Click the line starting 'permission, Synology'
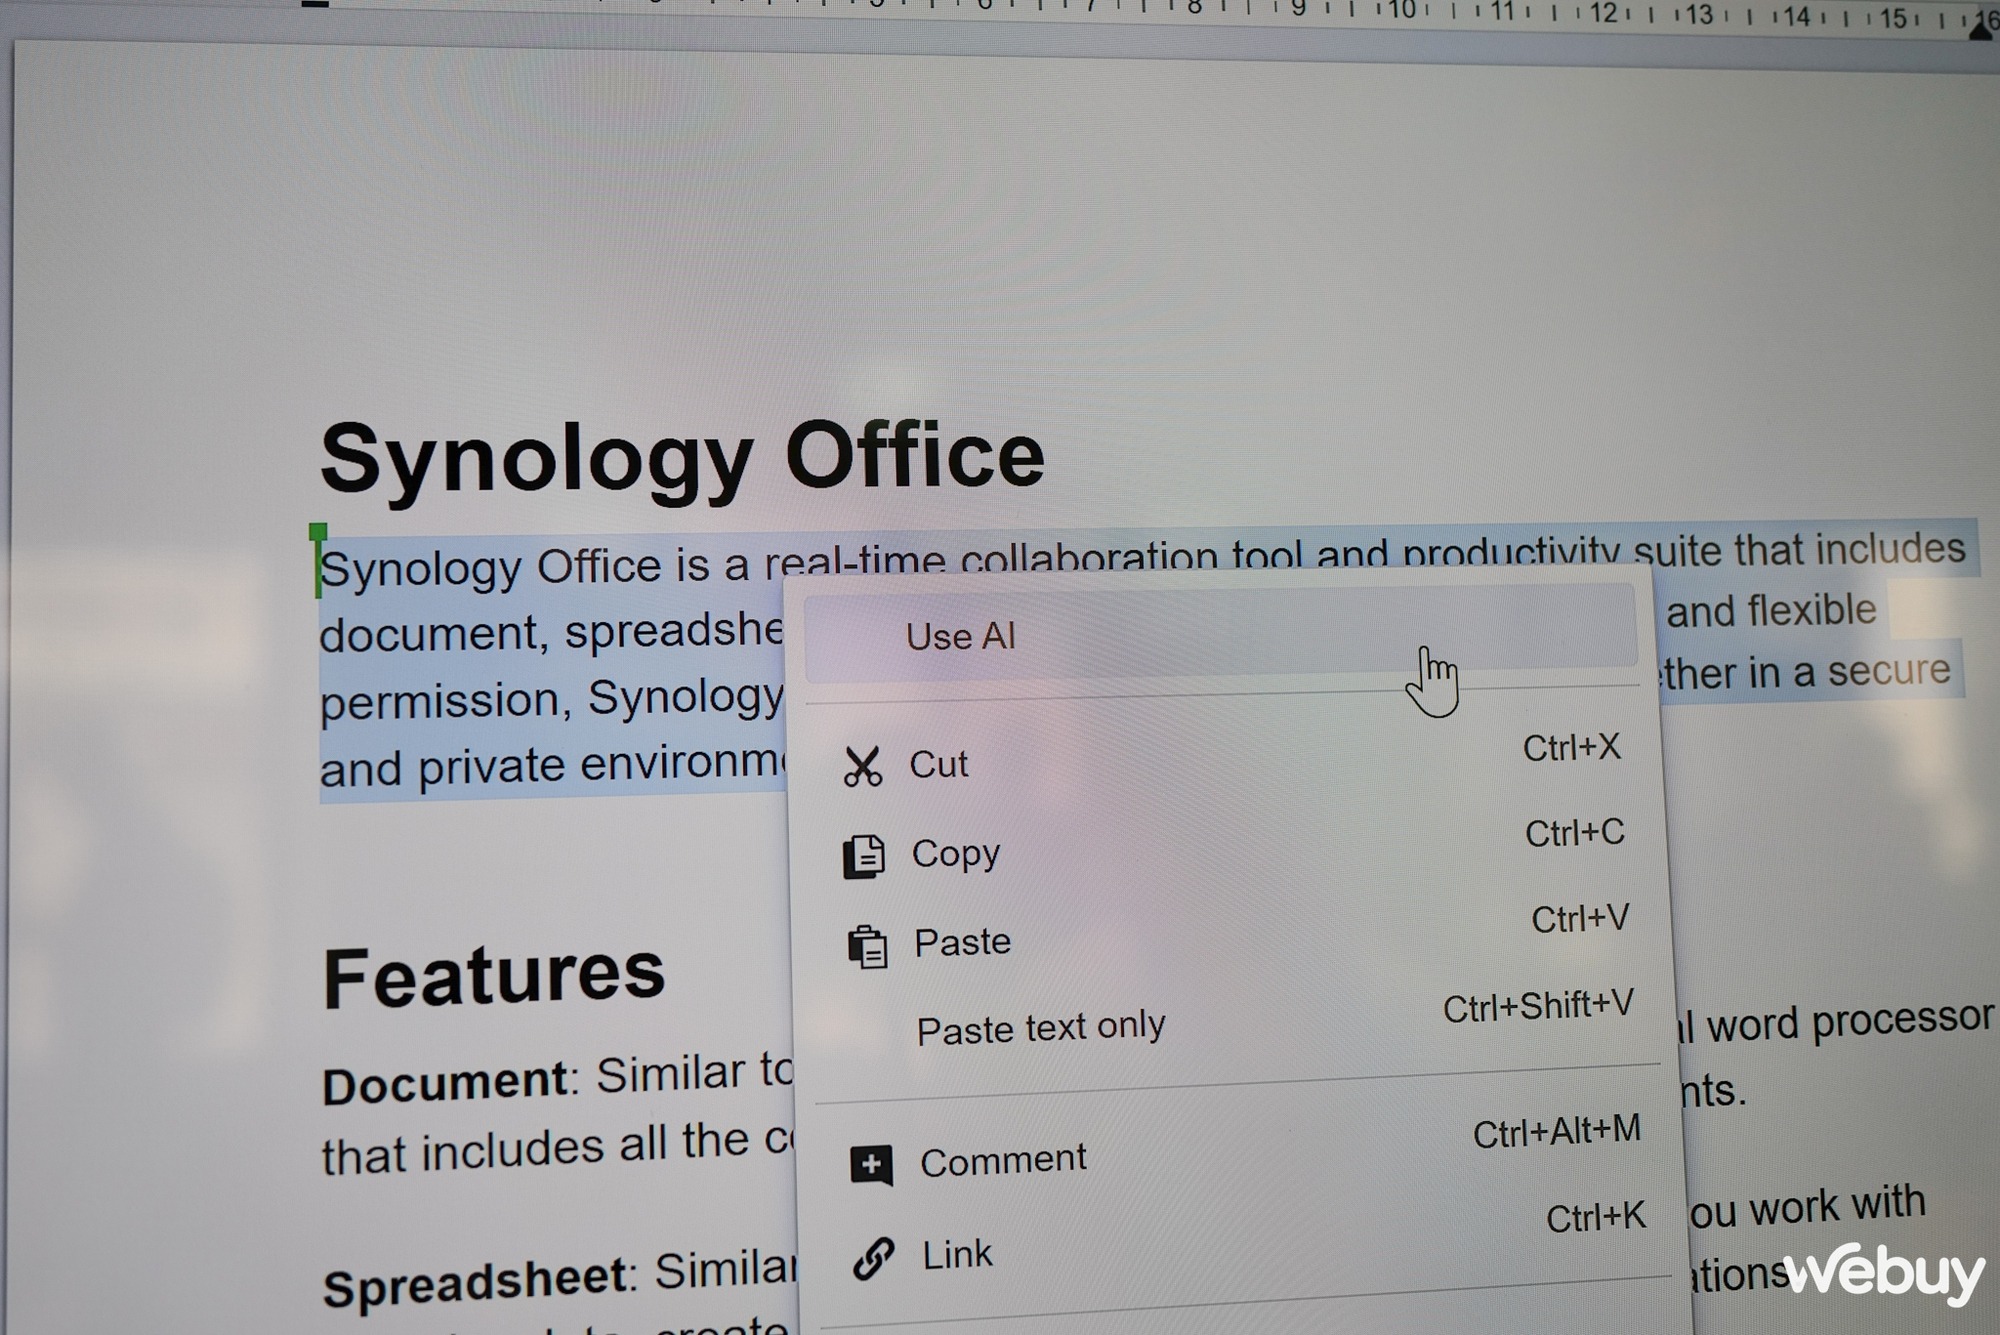Image resolution: width=2000 pixels, height=1335 pixels. [x=552, y=699]
